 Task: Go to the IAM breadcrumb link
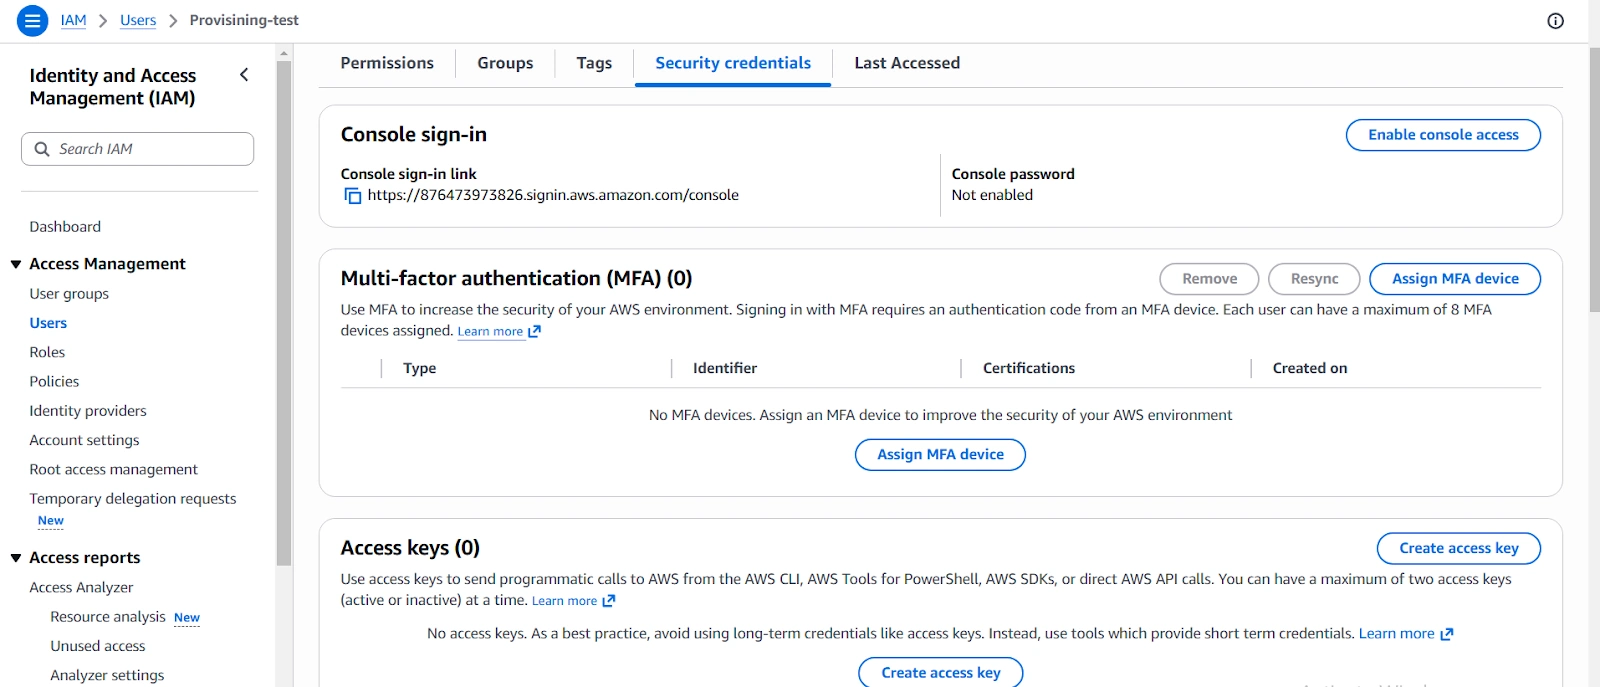click(73, 20)
